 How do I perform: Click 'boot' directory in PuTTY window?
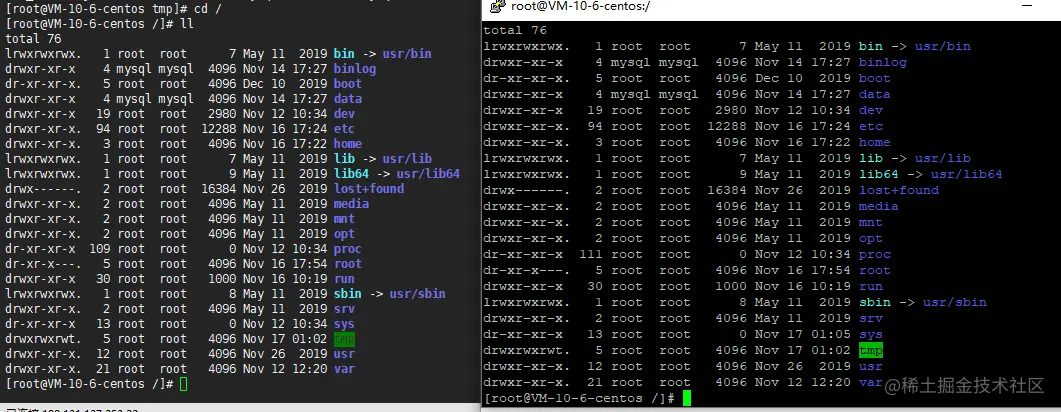coord(874,78)
